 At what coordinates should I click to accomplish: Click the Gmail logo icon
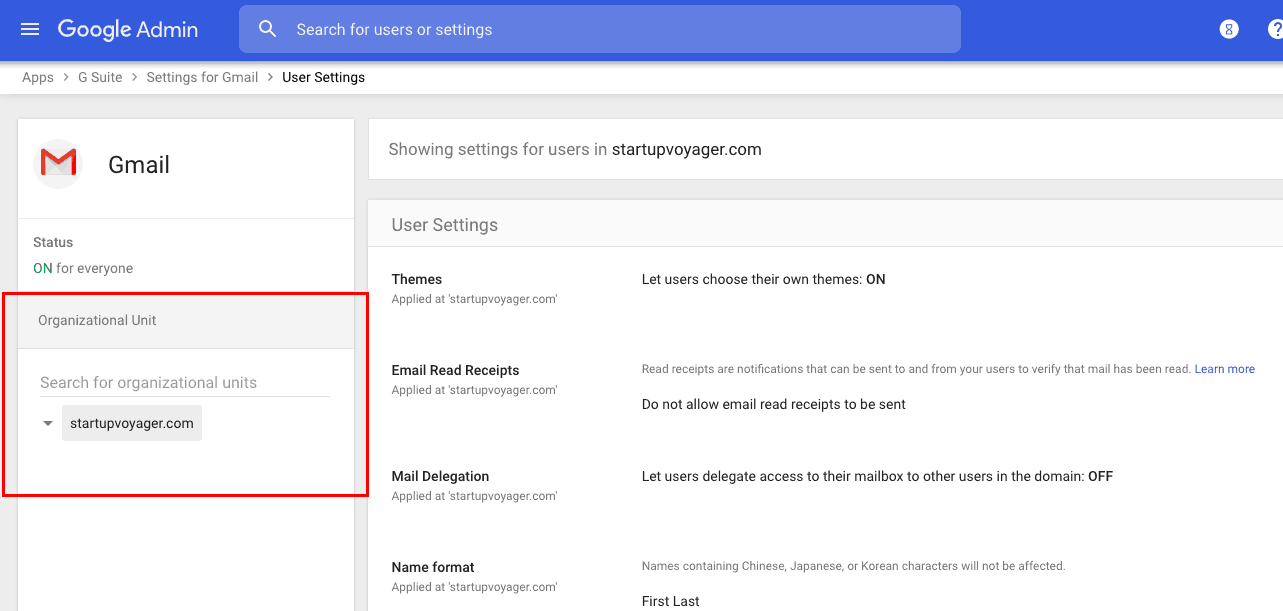(58, 164)
